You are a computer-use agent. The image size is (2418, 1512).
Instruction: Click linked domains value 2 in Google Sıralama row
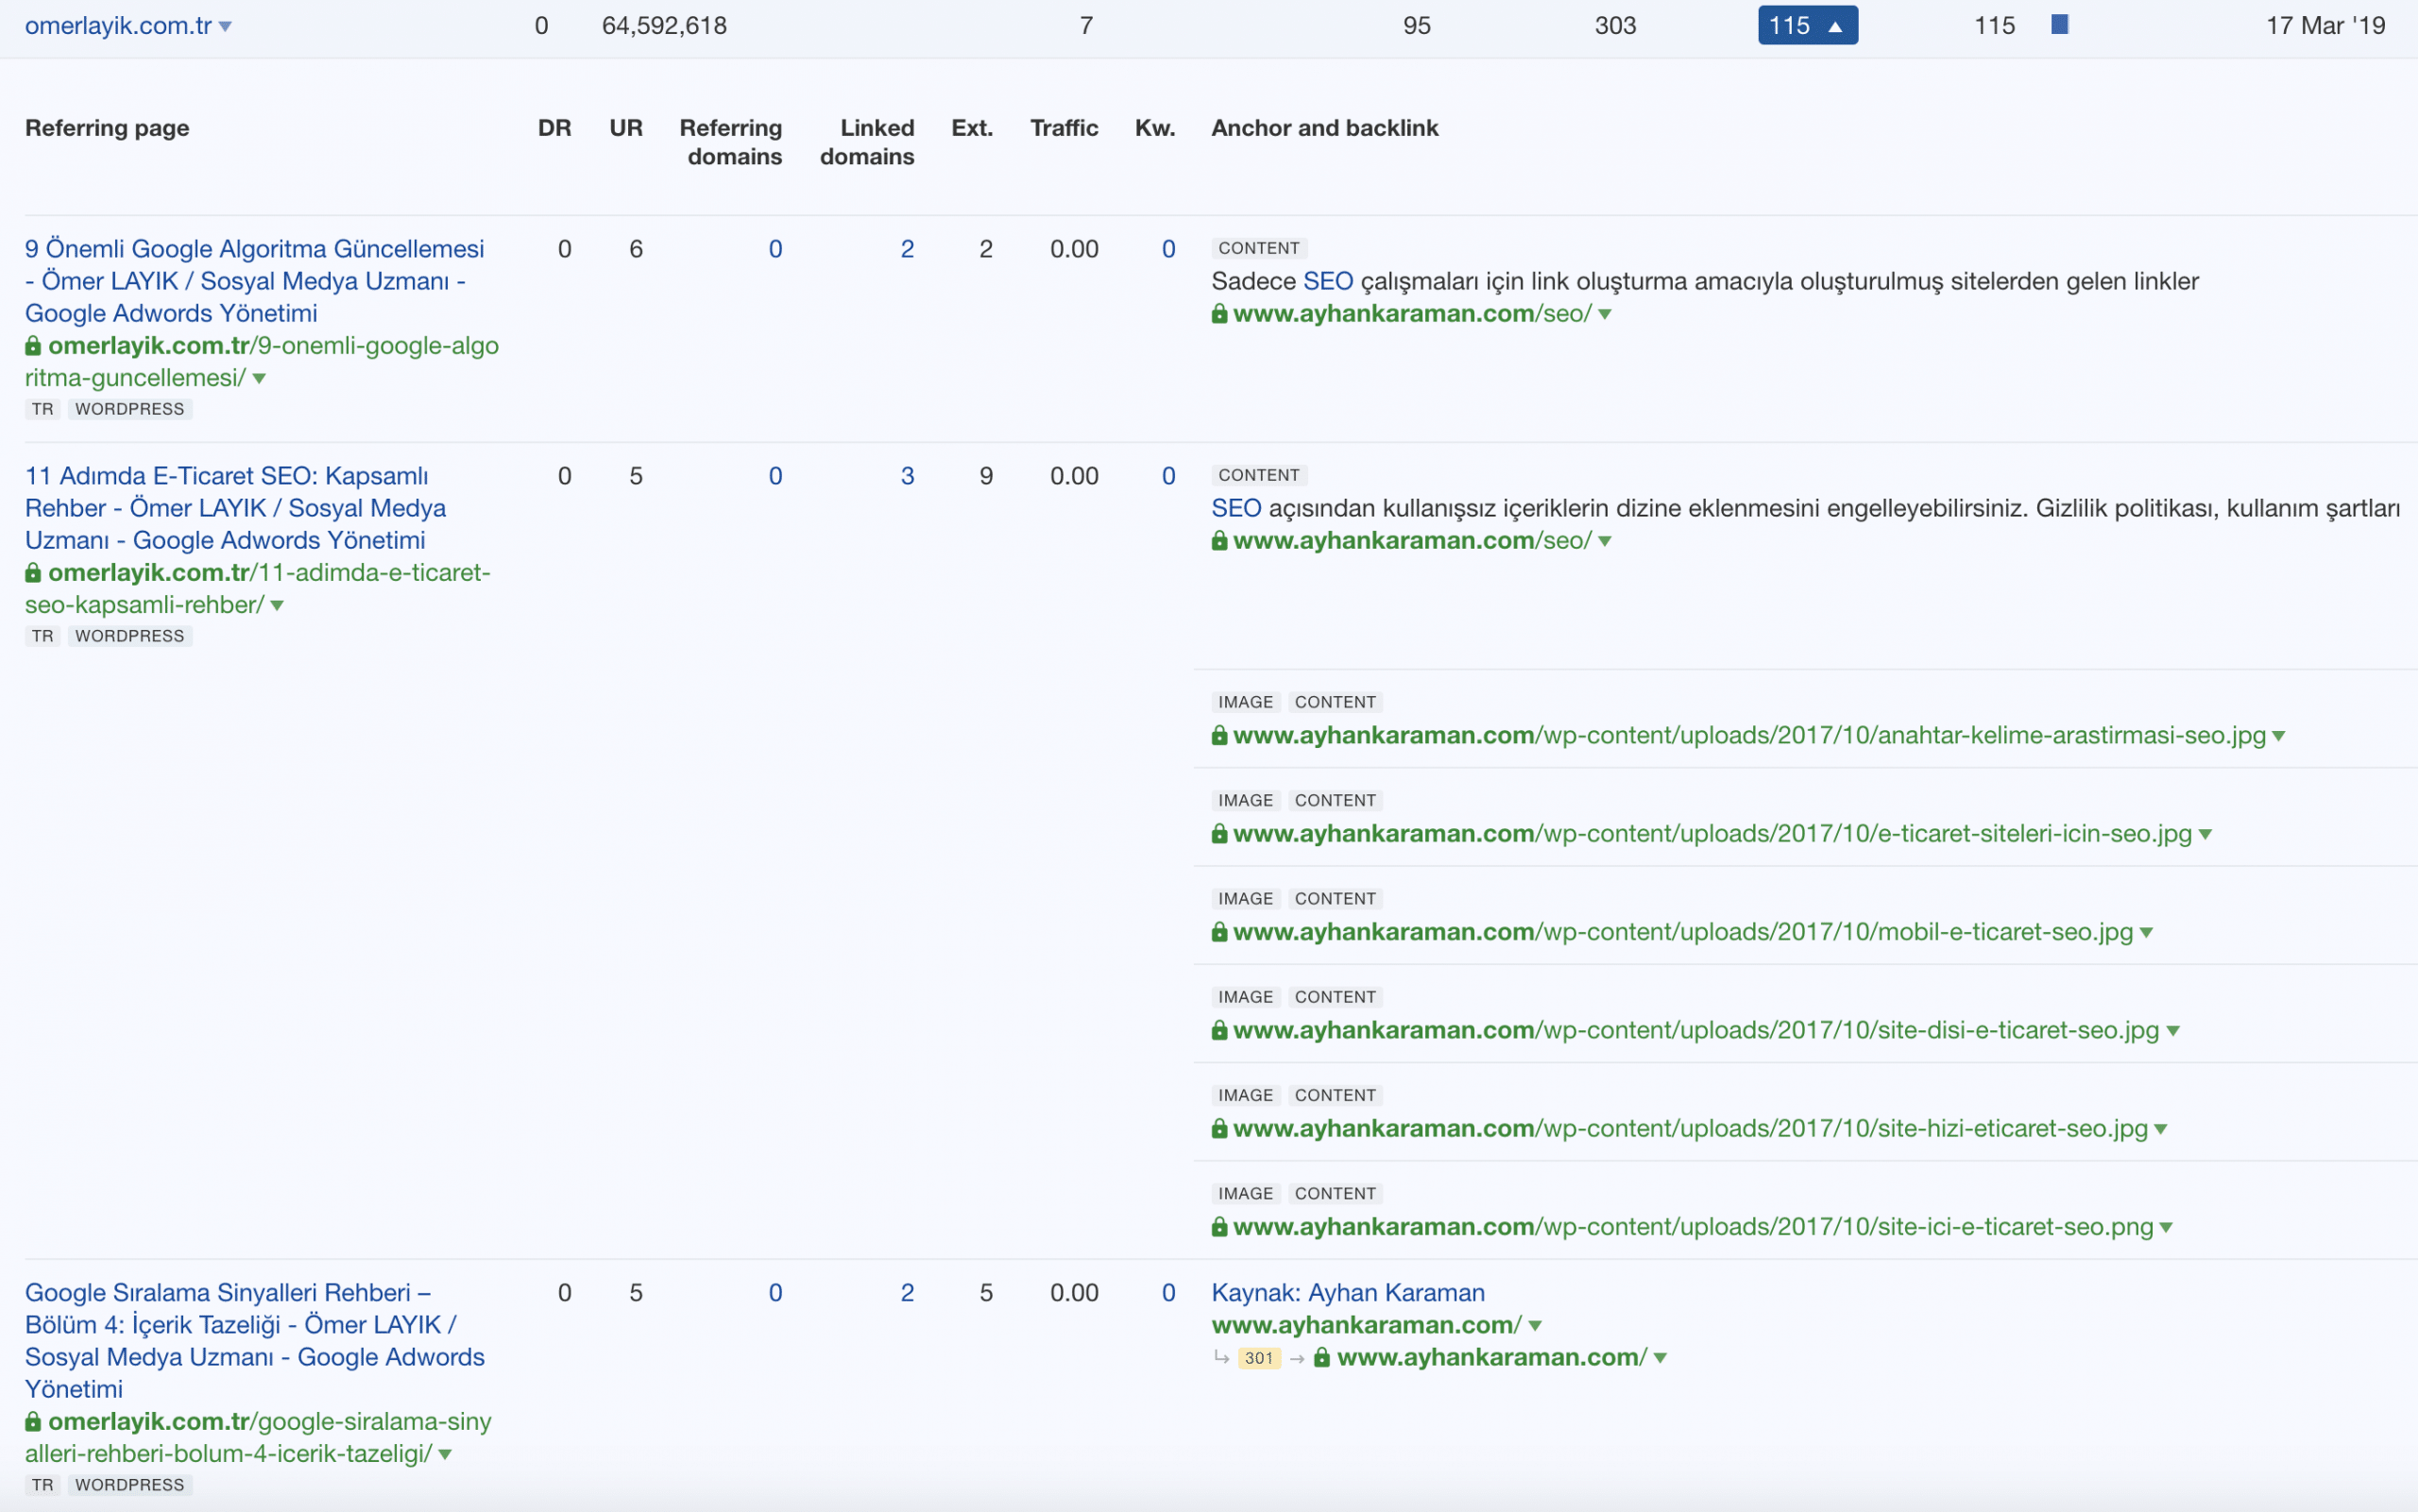pyautogui.click(x=907, y=1293)
